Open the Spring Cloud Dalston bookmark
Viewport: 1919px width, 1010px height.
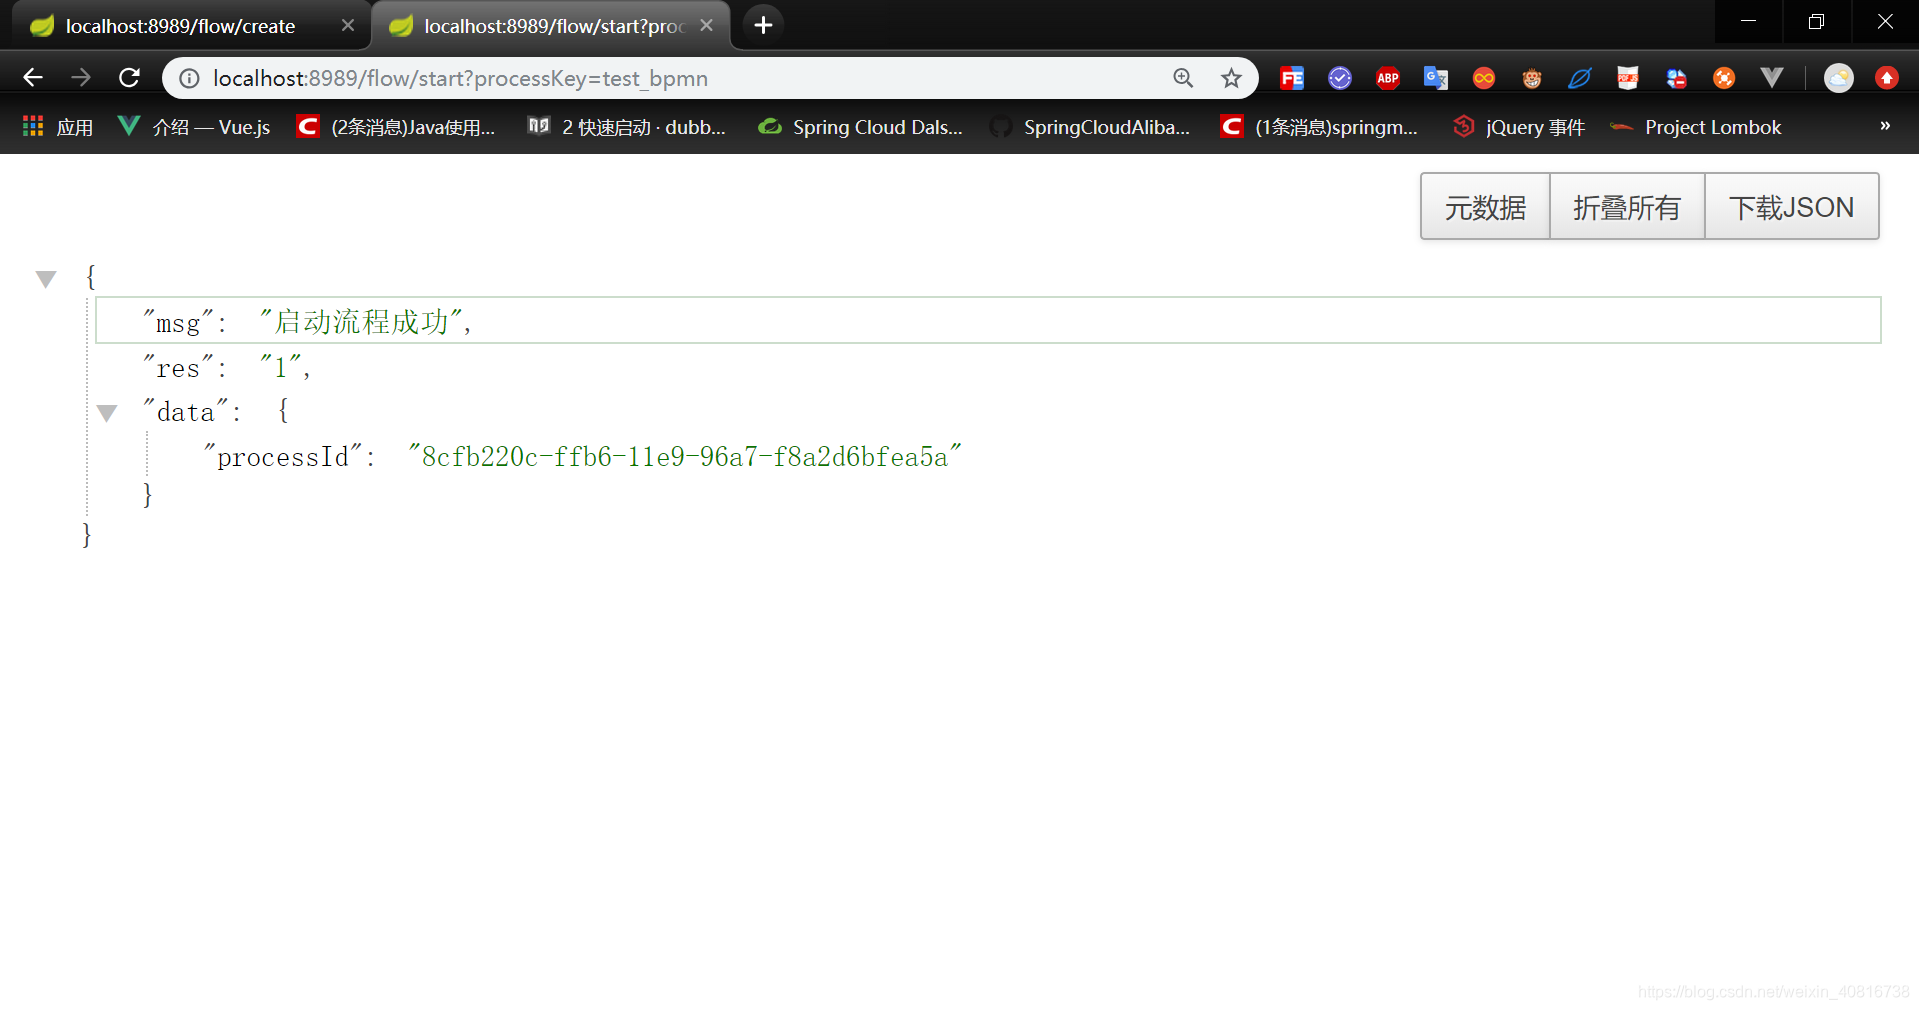point(861,127)
